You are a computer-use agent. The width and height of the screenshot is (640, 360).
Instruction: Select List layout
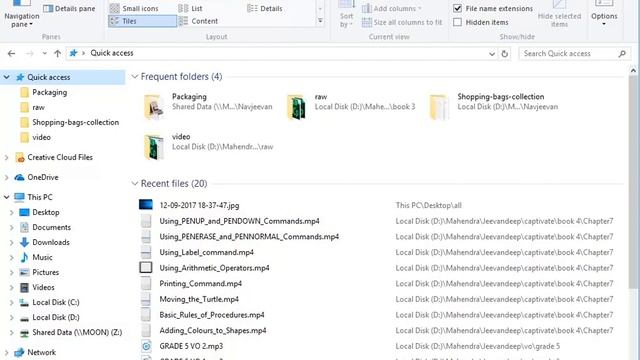(191, 8)
